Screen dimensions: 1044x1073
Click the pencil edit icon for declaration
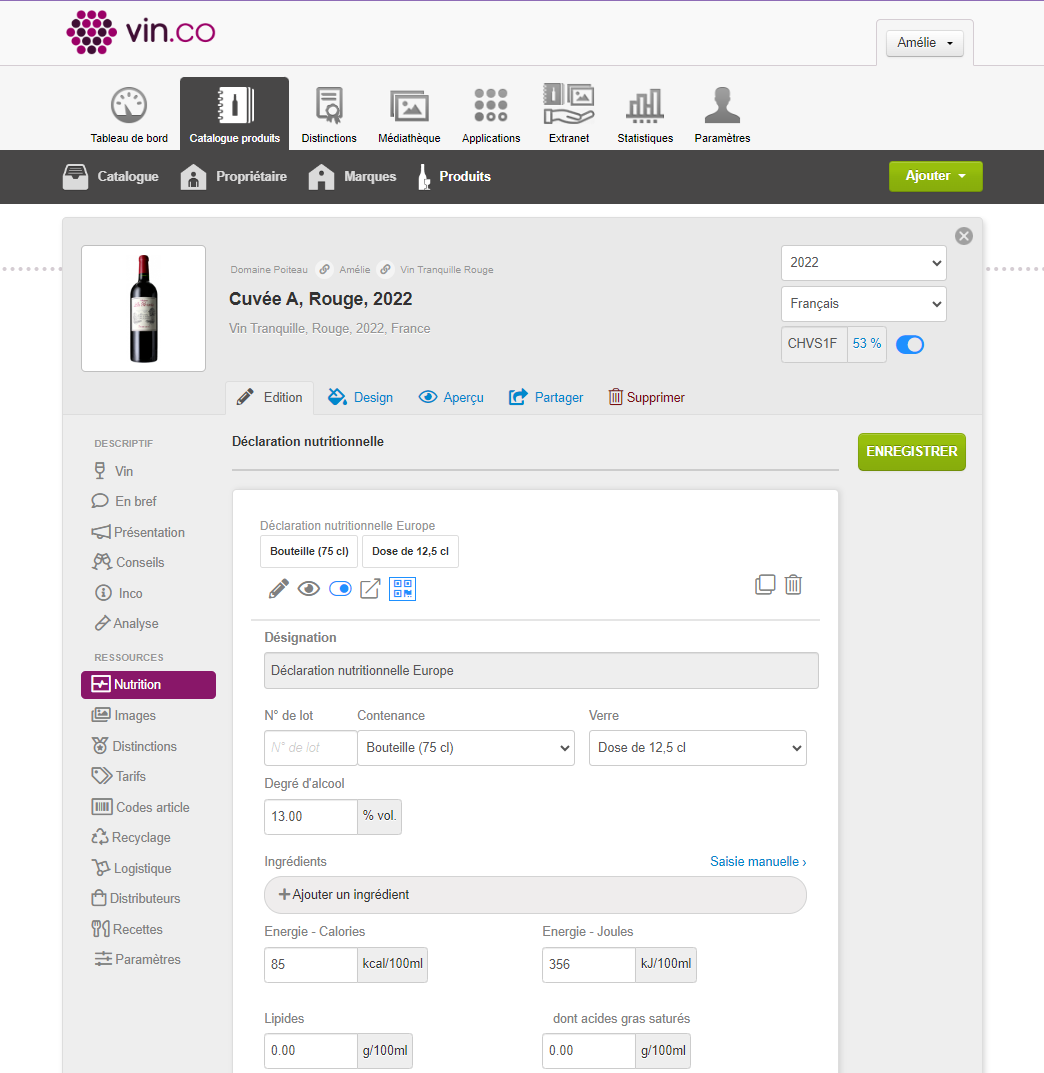coord(279,589)
